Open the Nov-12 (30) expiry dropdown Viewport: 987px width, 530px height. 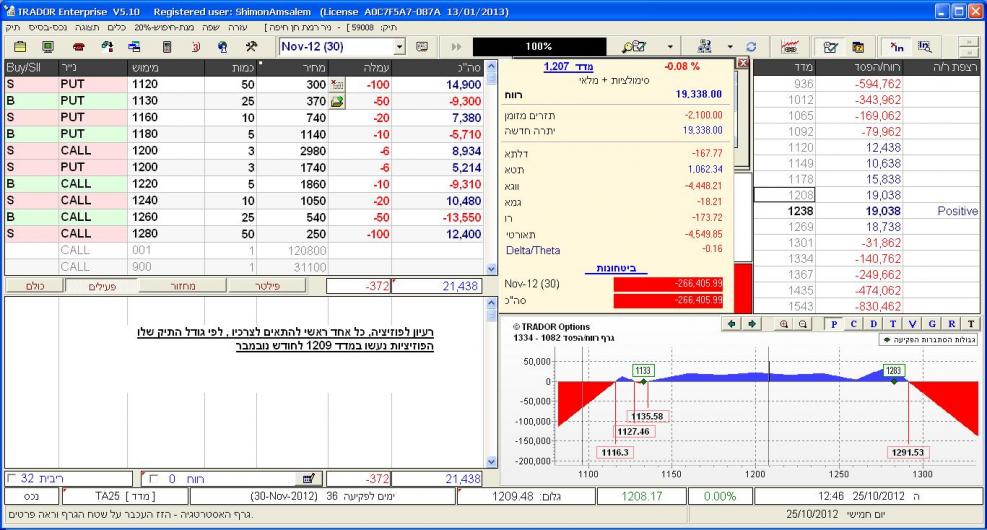coord(400,47)
